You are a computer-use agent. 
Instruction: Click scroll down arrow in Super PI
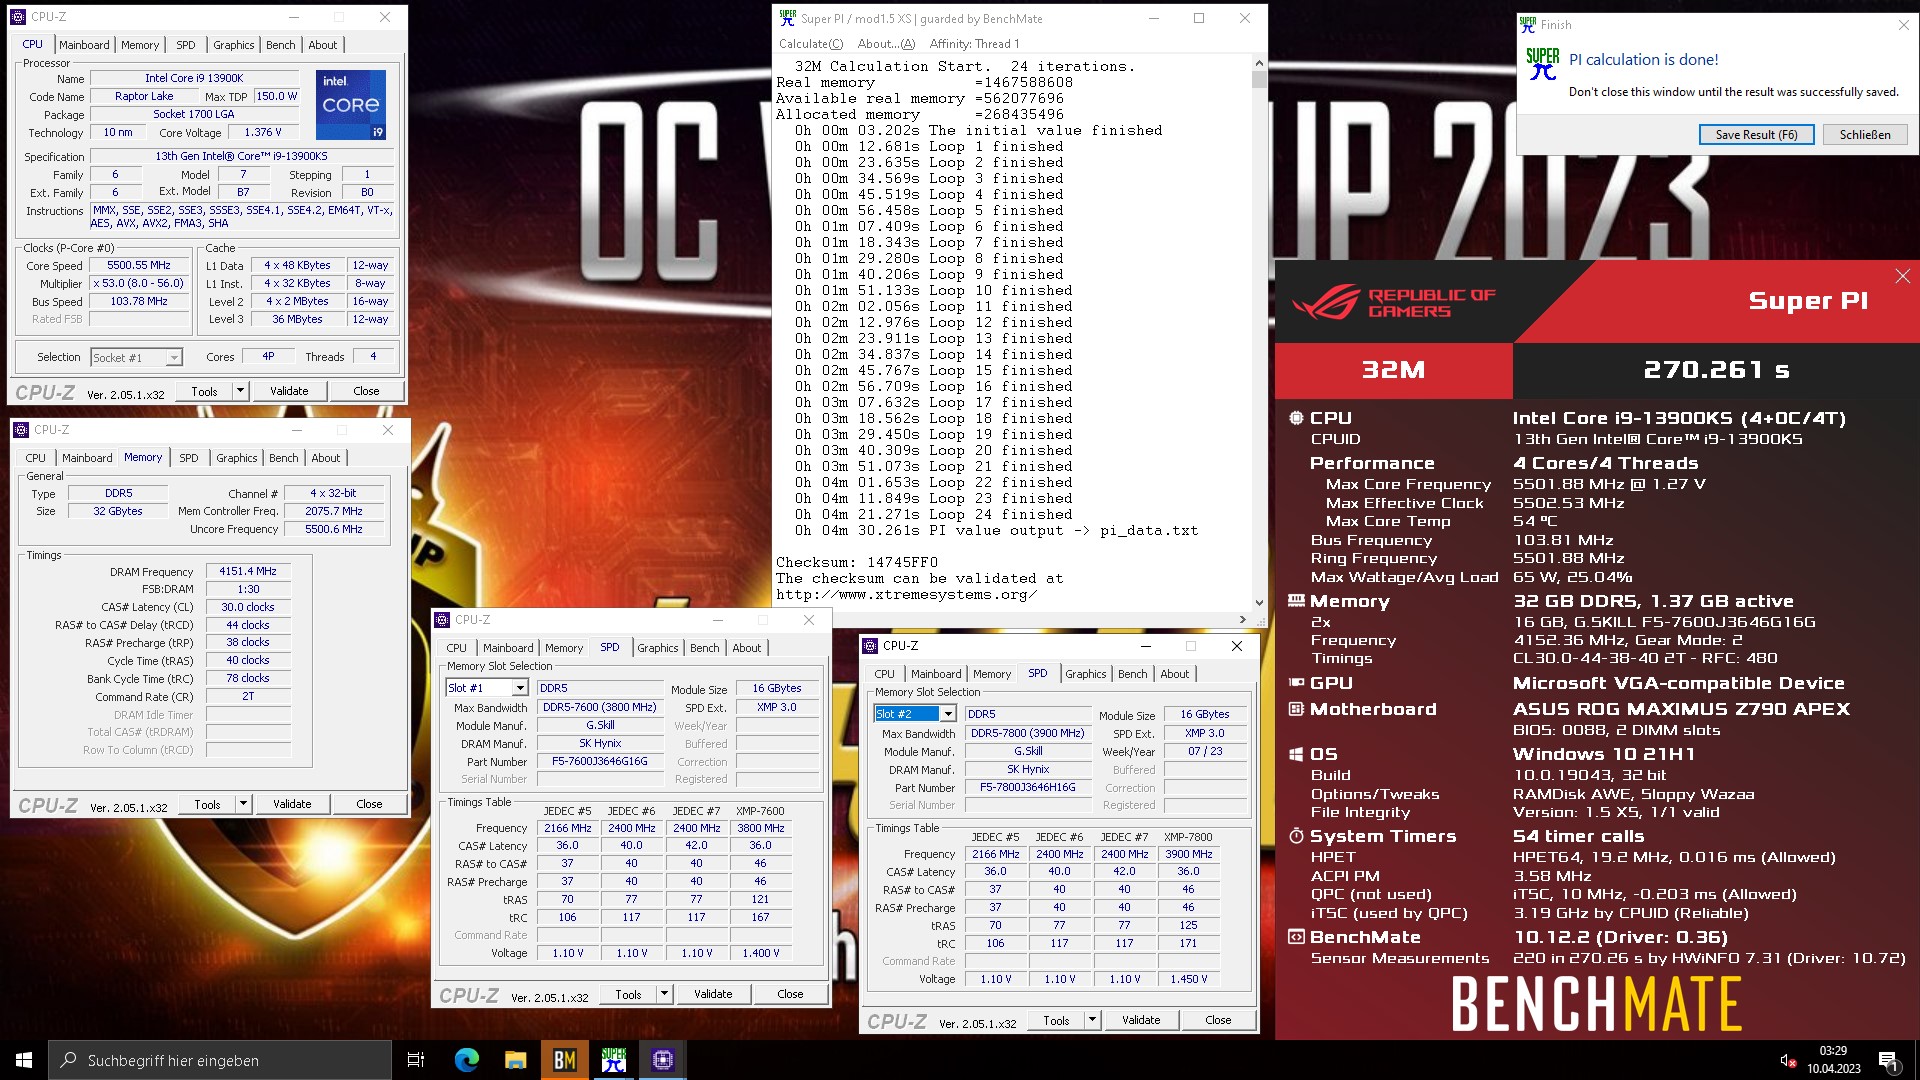(1258, 604)
